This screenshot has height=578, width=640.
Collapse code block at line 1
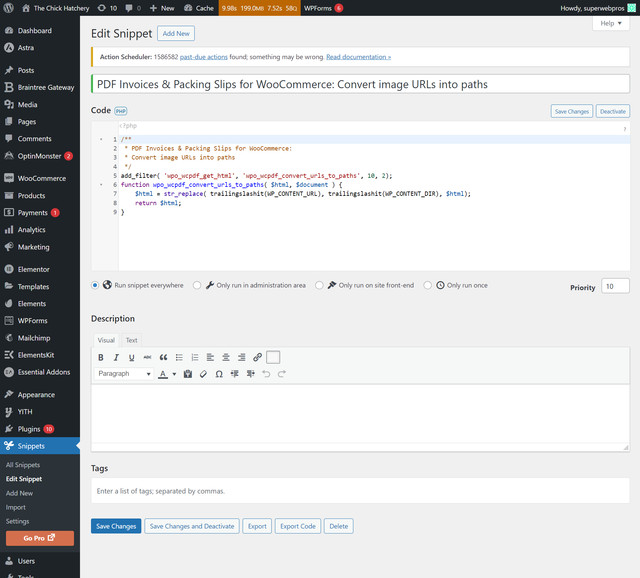(101, 139)
